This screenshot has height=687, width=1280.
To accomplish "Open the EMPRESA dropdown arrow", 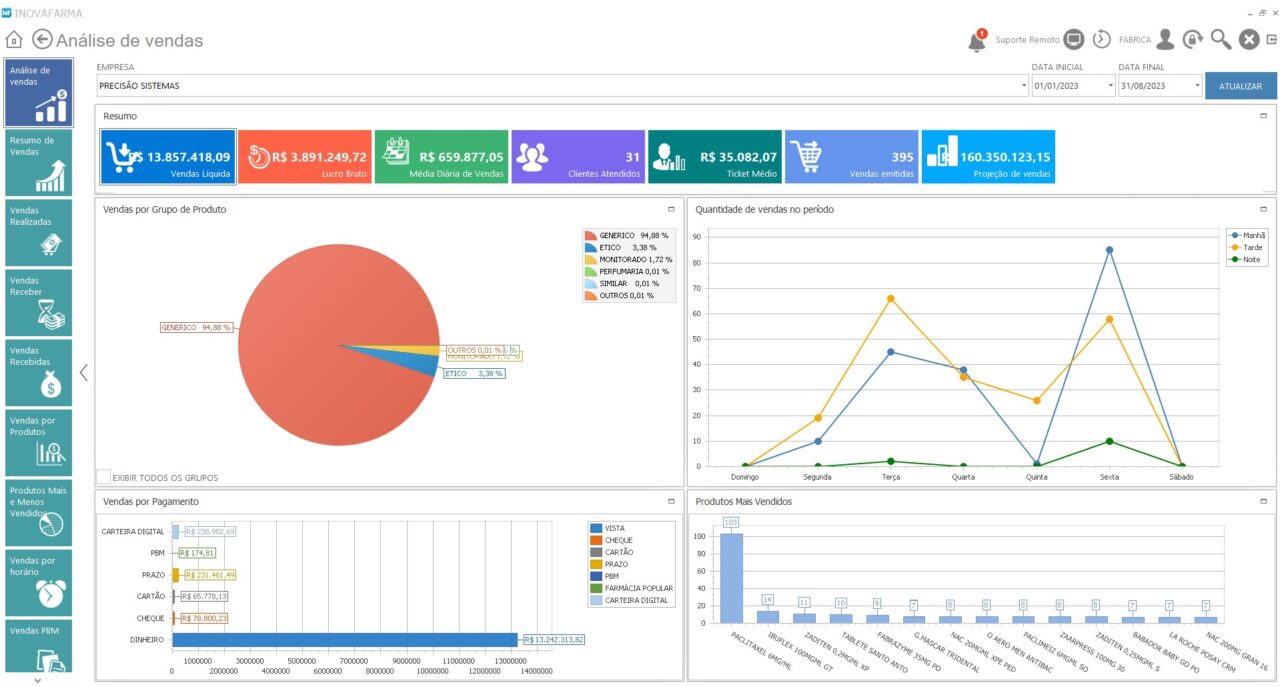I will pyautogui.click(x=1024, y=86).
